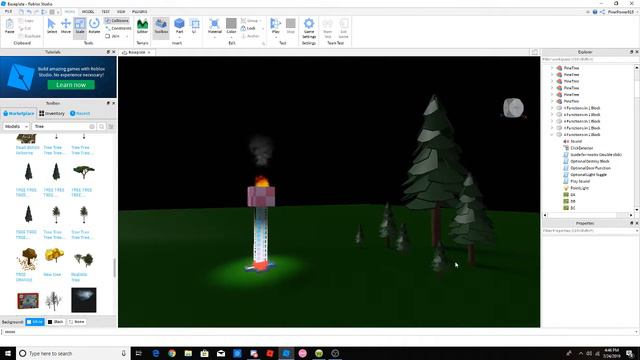Set toolbox background to None
Image resolution: width=640 pixels, height=360 pixels.
pos(77,322)
